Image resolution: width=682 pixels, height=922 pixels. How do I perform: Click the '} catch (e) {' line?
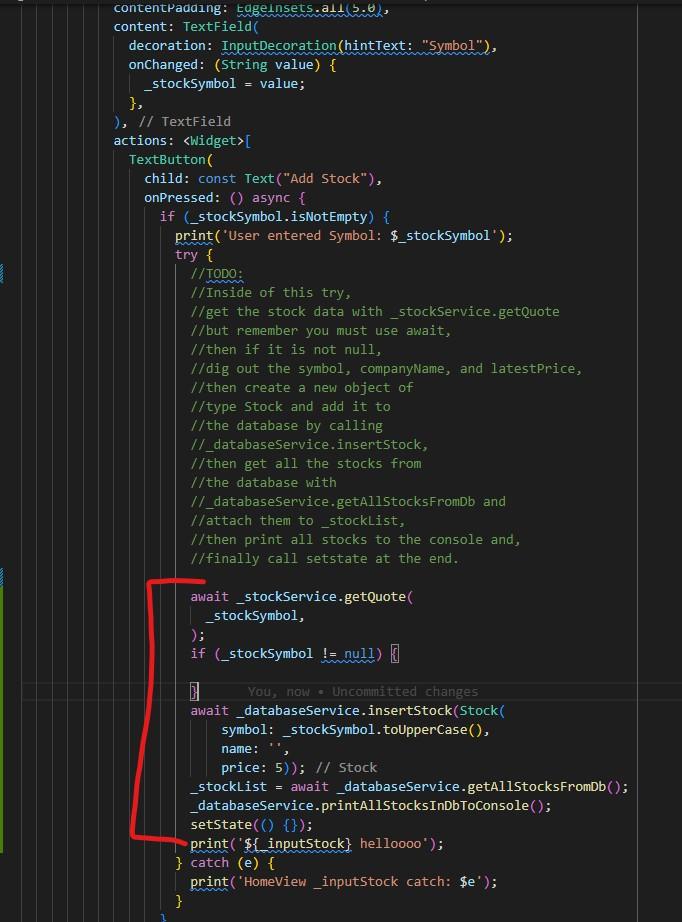click(225, 863)
